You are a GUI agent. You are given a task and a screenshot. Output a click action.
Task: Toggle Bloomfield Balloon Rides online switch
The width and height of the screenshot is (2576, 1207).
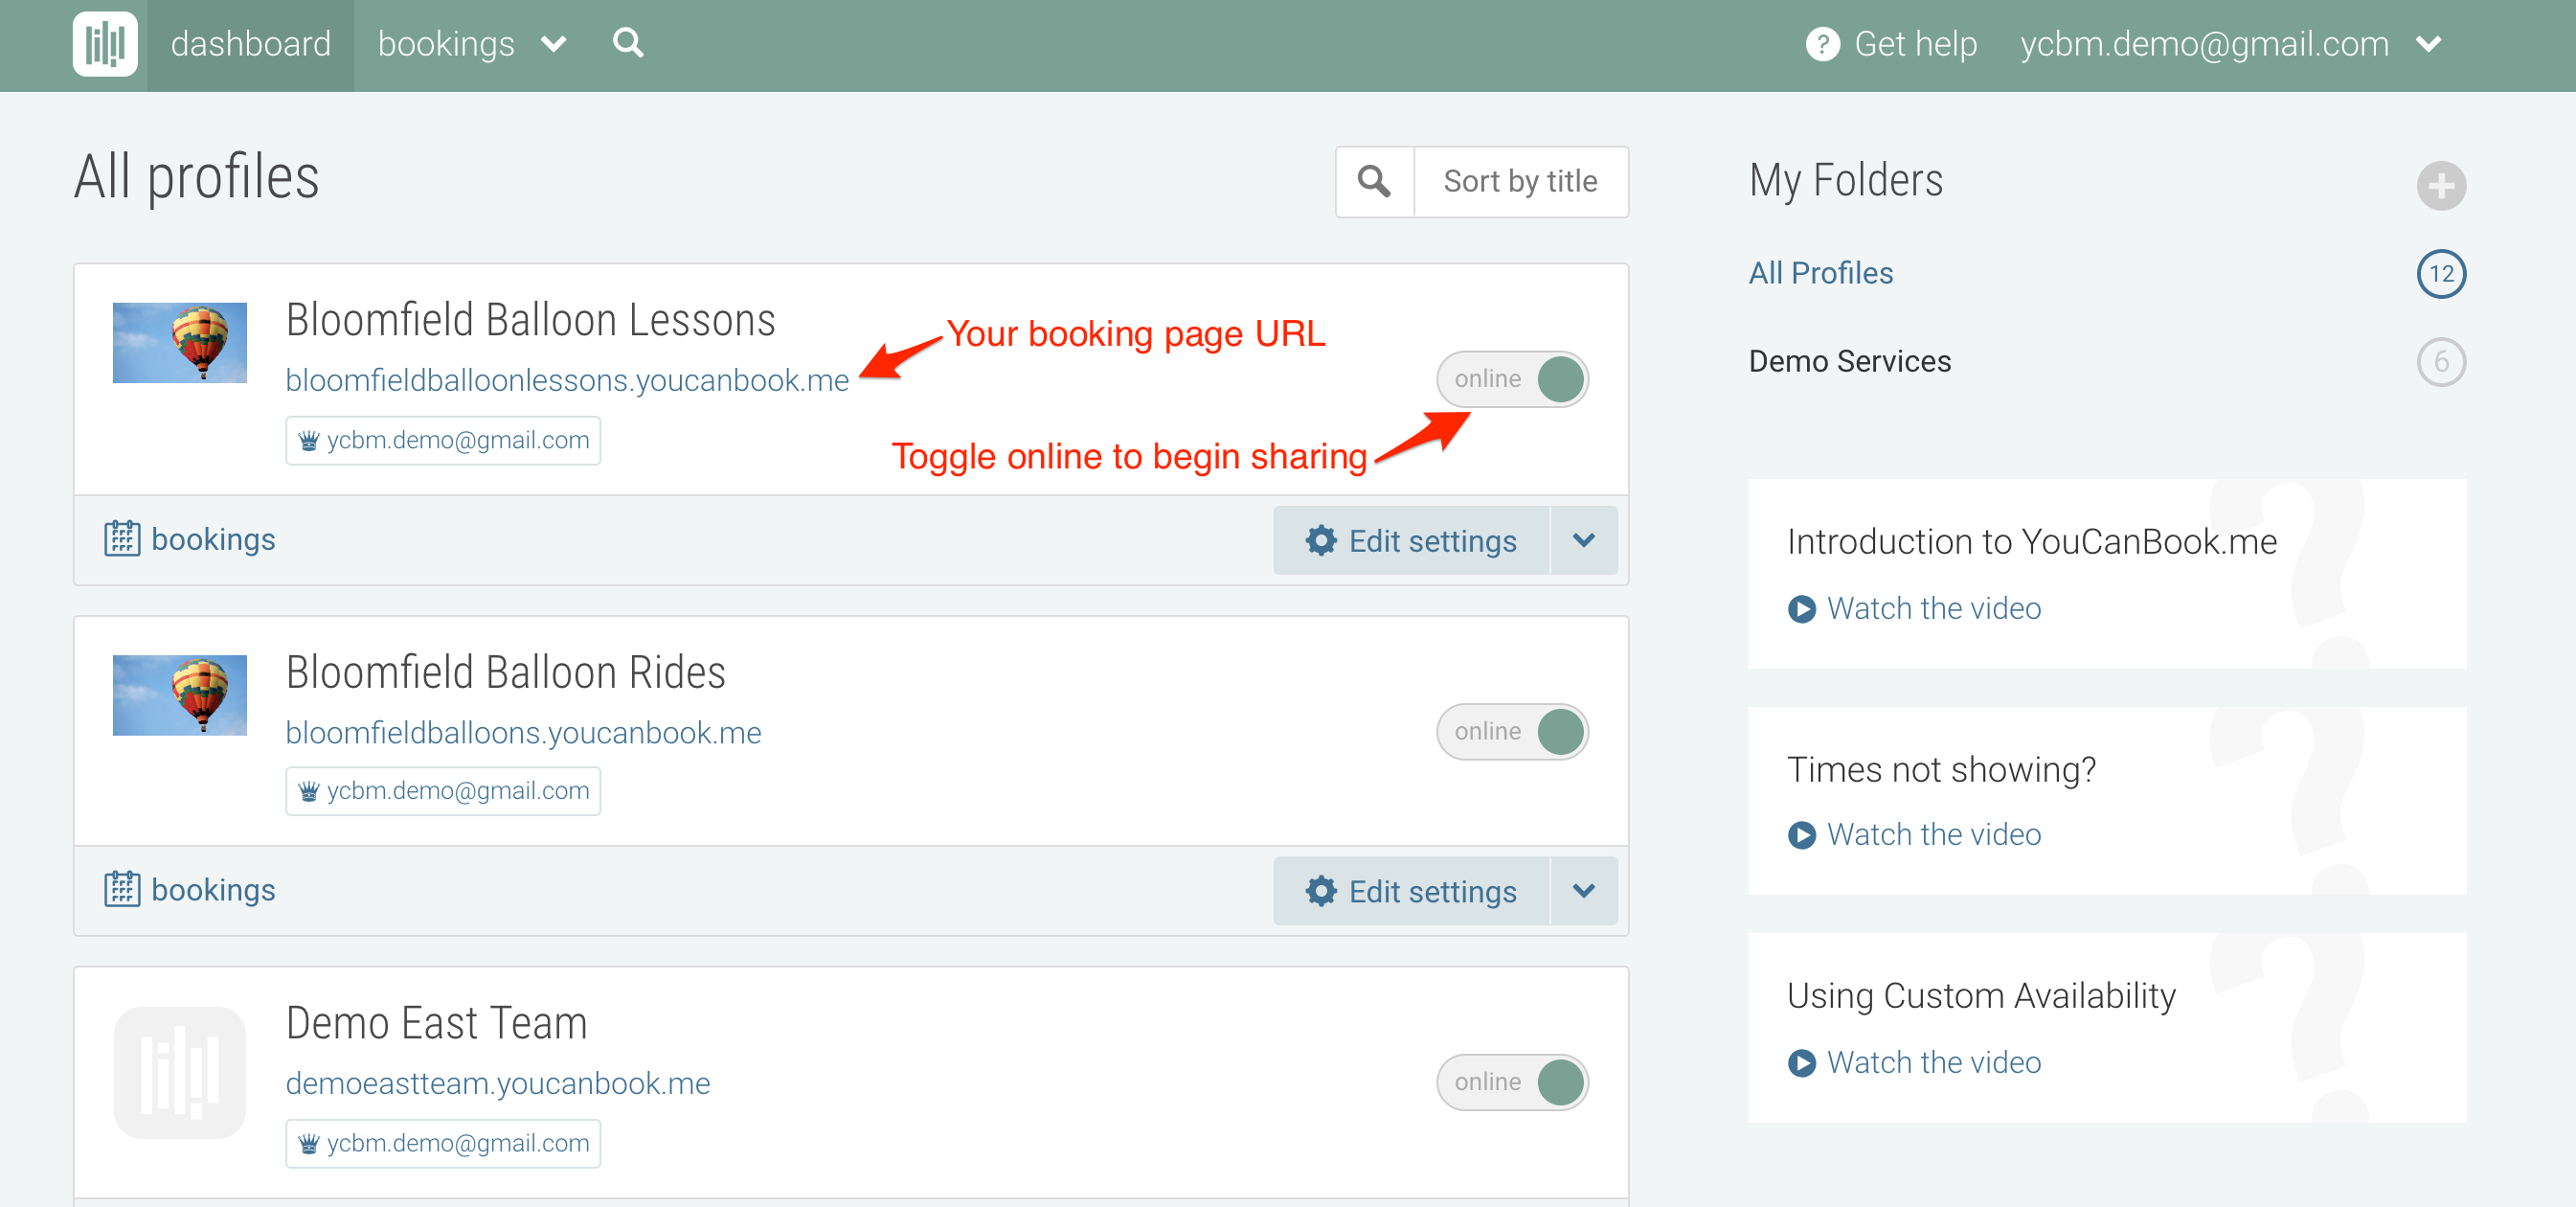[x=1512, y=731]
